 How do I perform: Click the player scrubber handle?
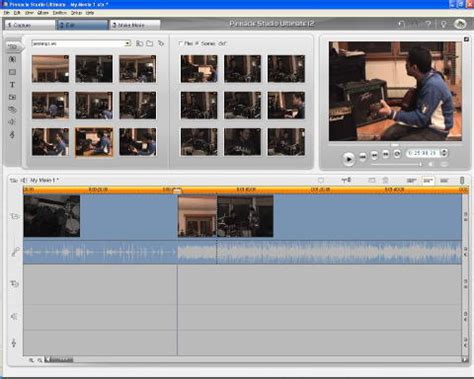click(x=395, y=145)
